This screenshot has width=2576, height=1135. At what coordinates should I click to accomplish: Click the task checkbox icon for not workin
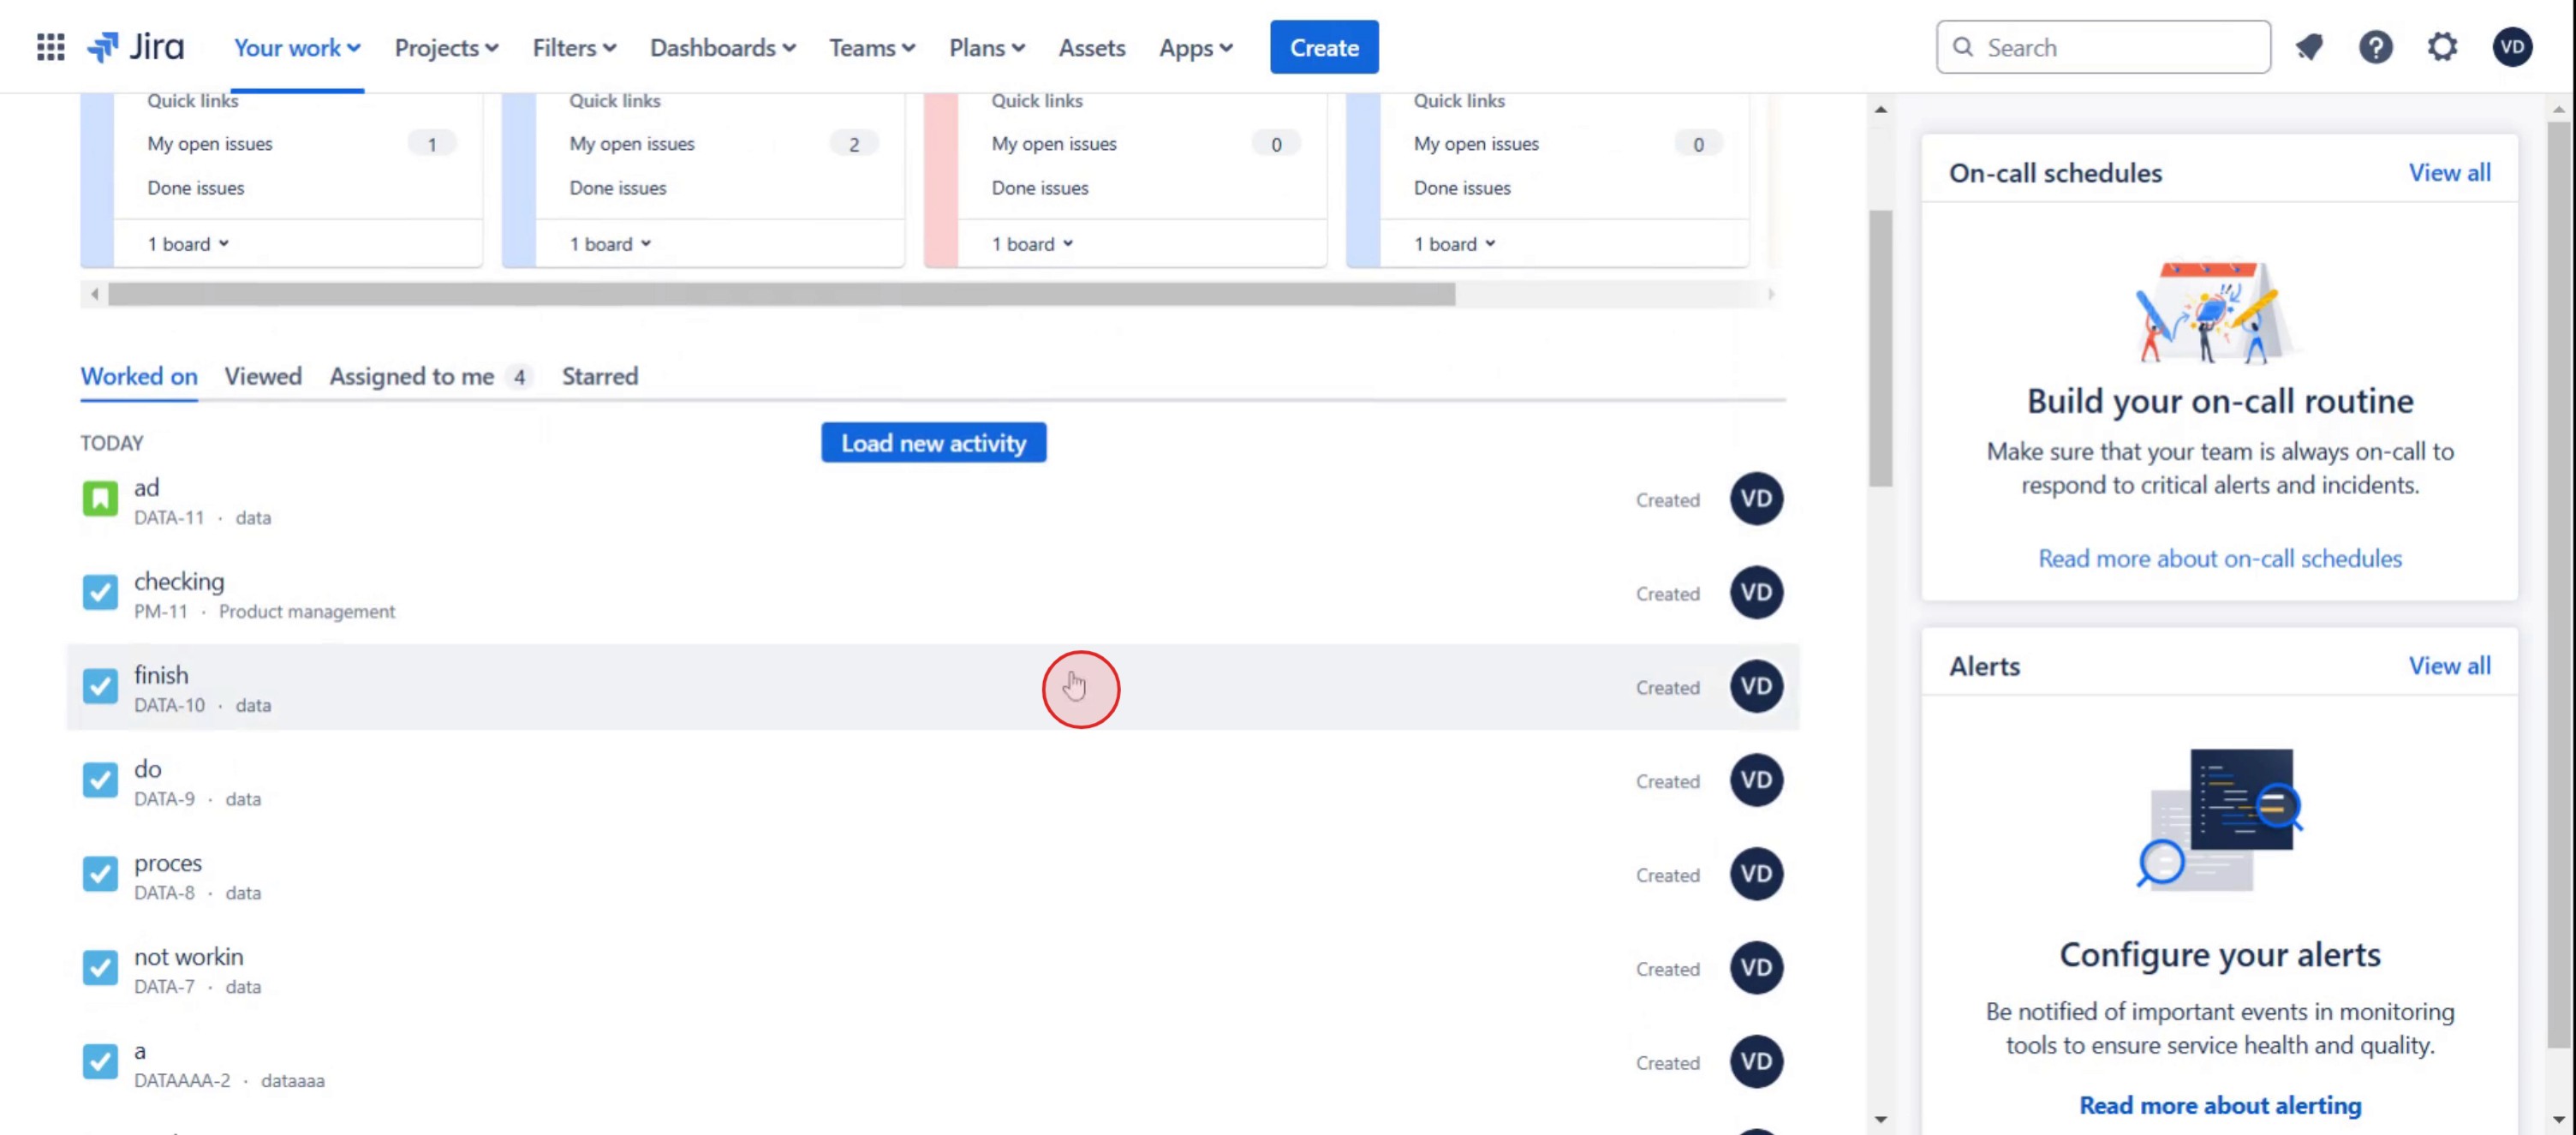coord(100,968)
